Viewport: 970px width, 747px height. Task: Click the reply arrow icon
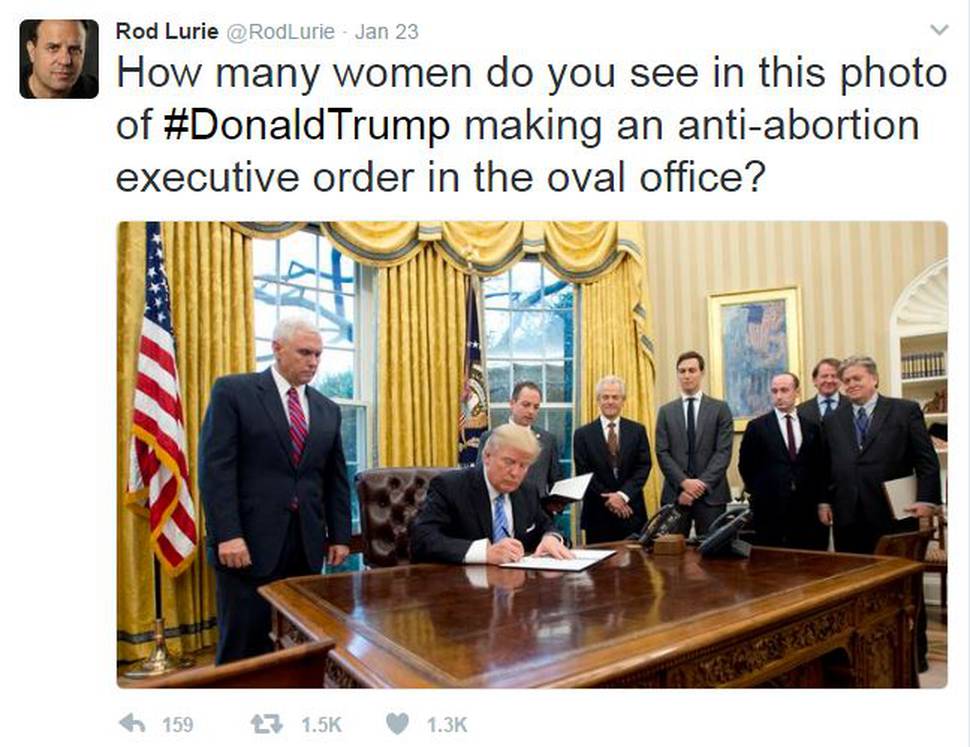[131, 723]
